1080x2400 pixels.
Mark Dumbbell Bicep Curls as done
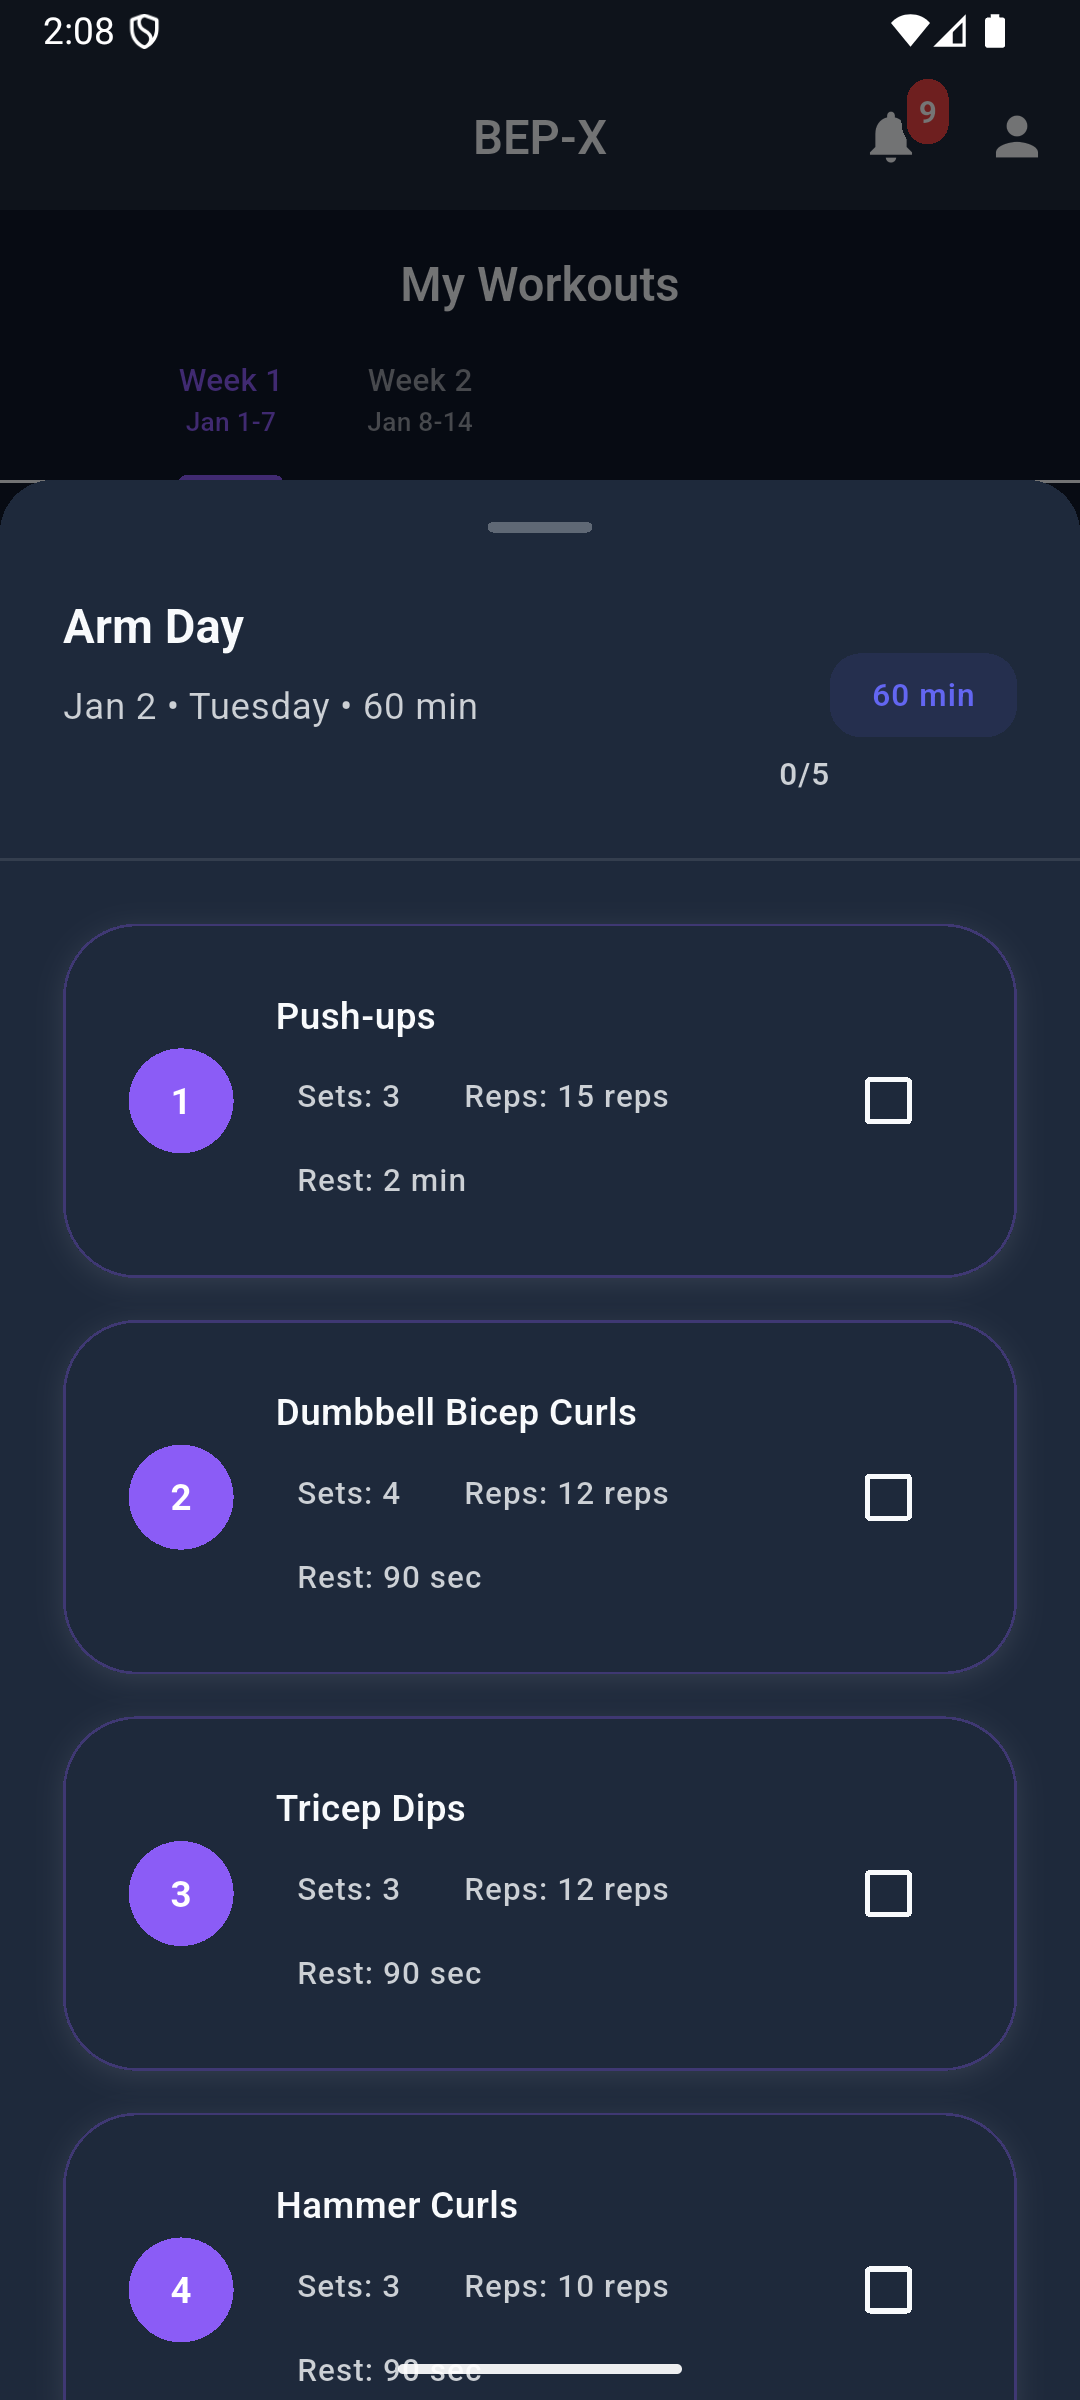888,1497
